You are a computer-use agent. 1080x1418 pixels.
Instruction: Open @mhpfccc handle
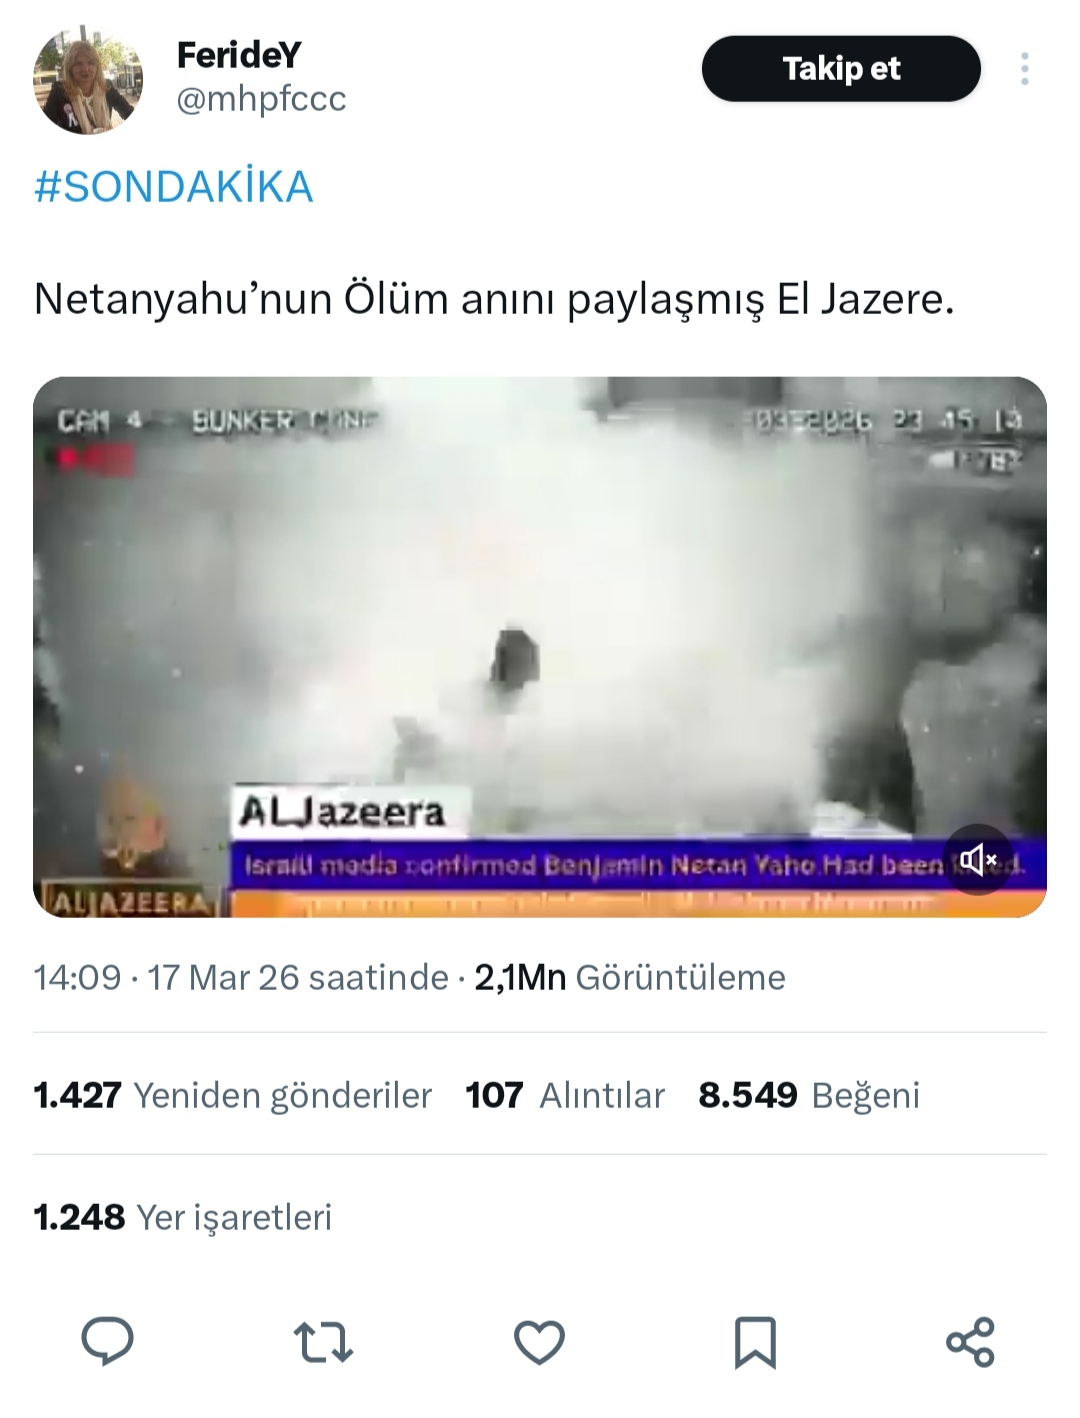click(x=262, y=99)
